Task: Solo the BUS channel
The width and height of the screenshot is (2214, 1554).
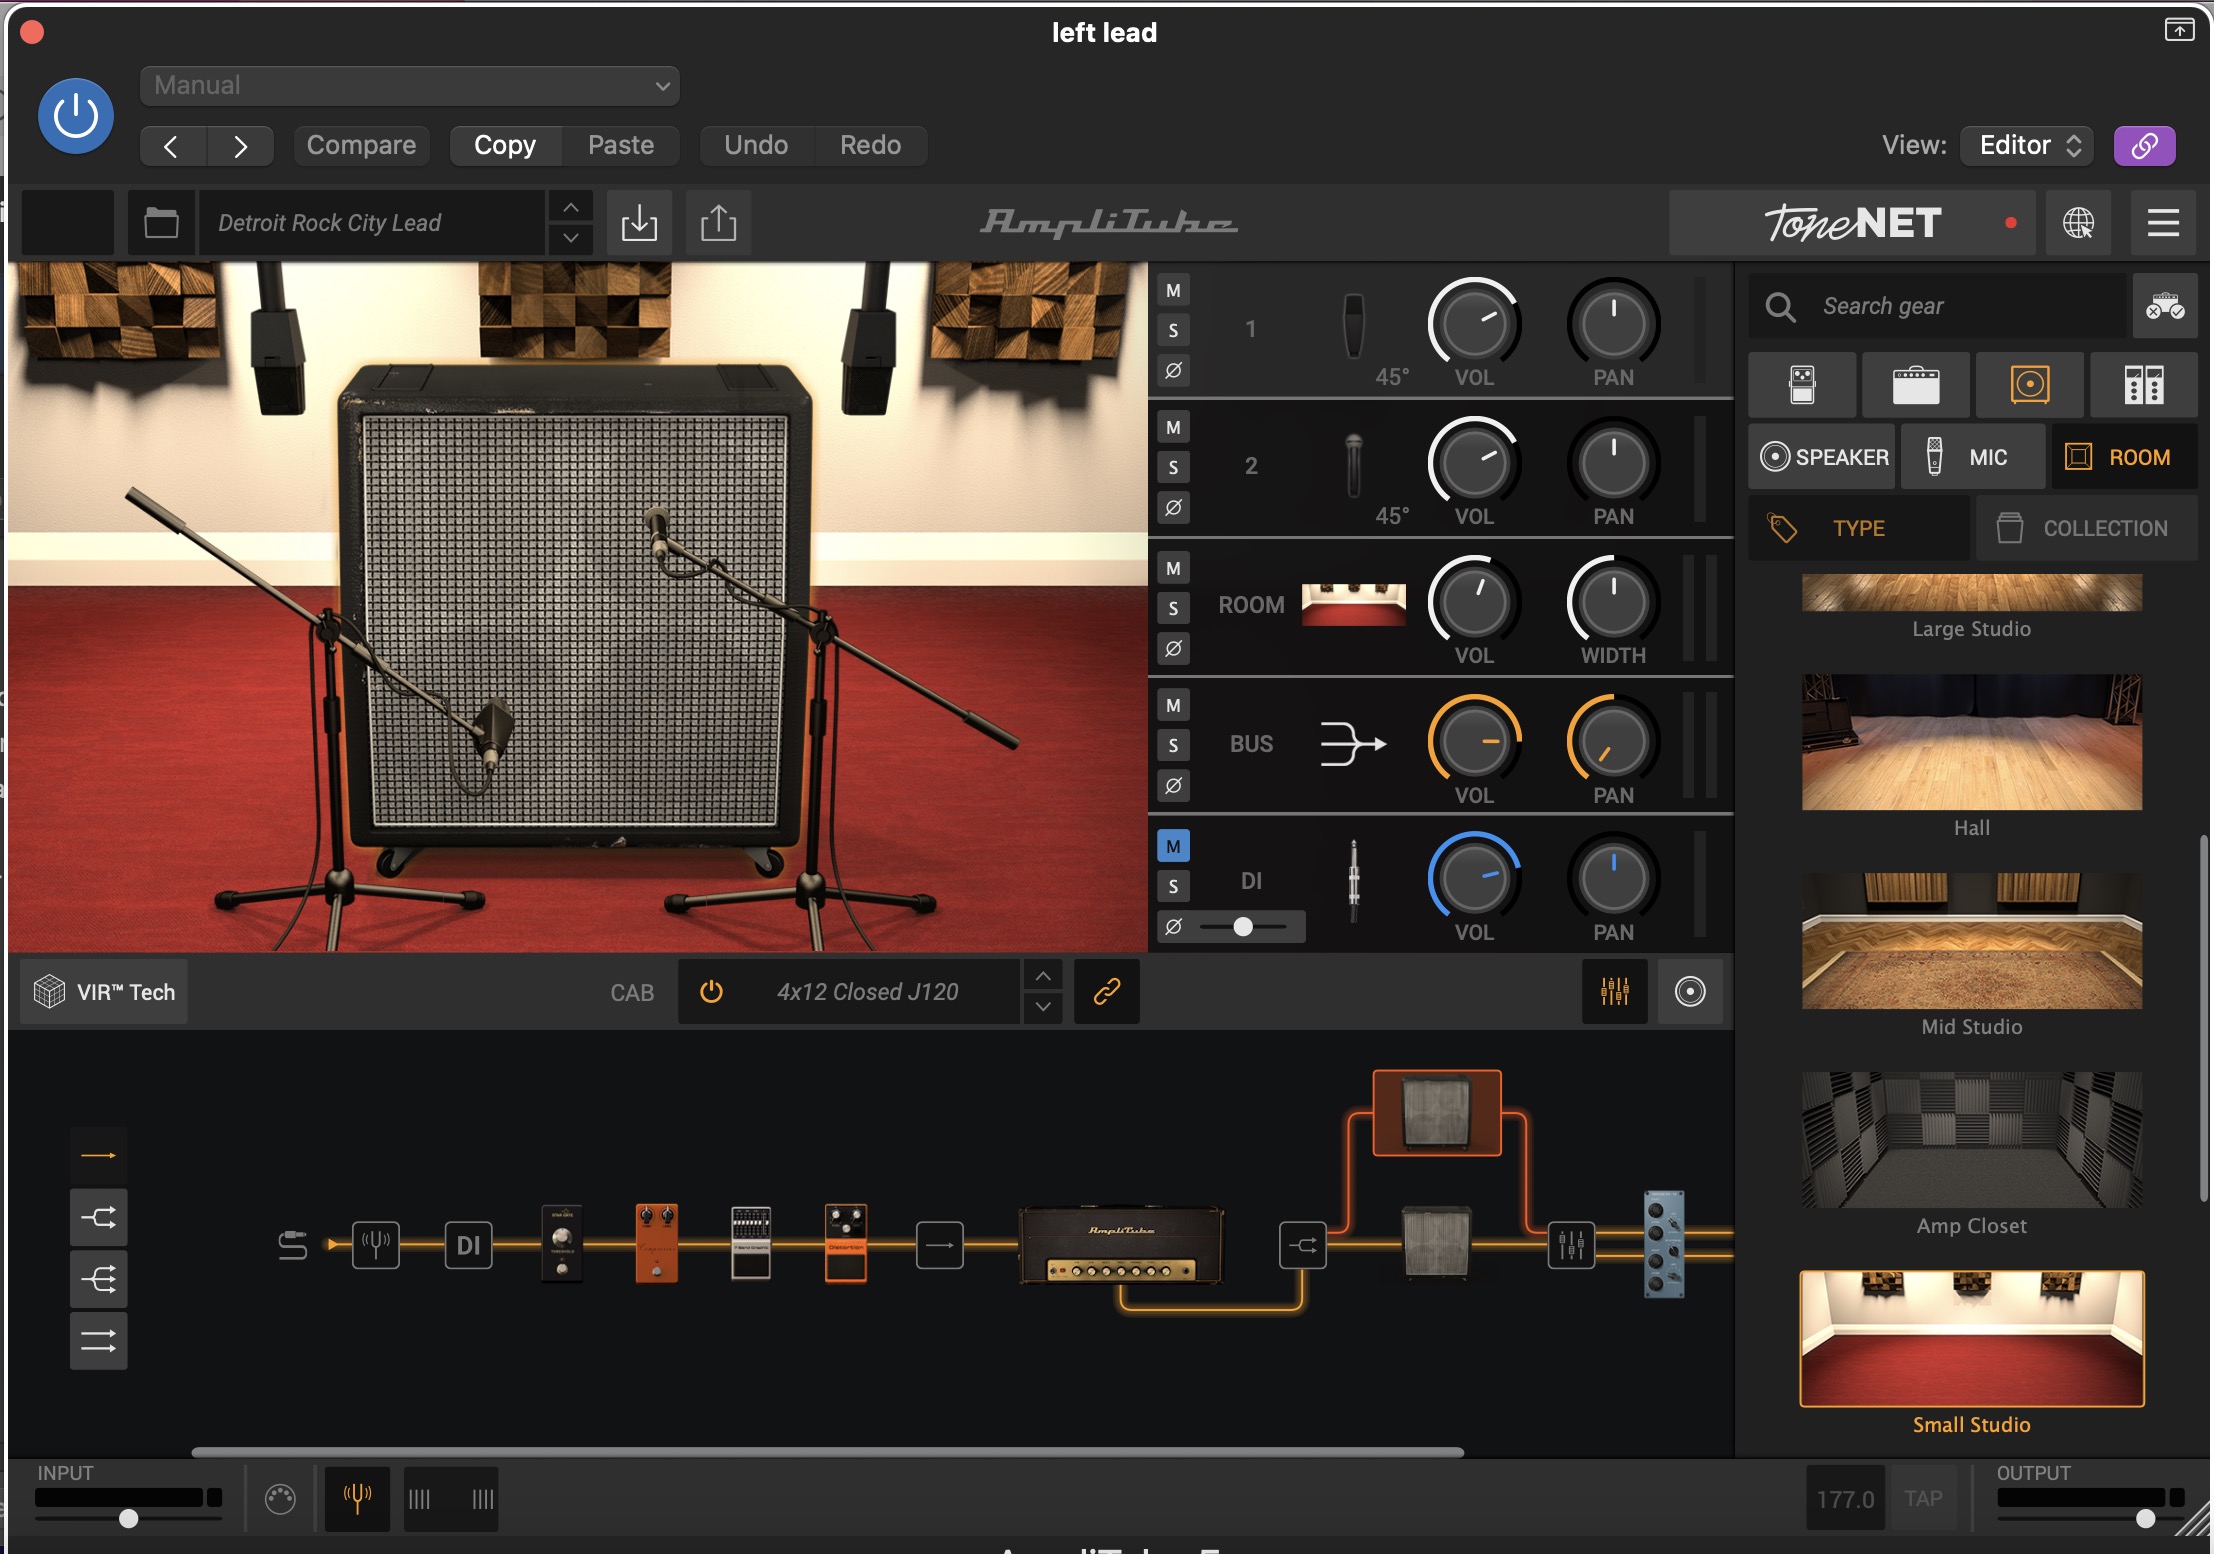Action: [1173, 745]
